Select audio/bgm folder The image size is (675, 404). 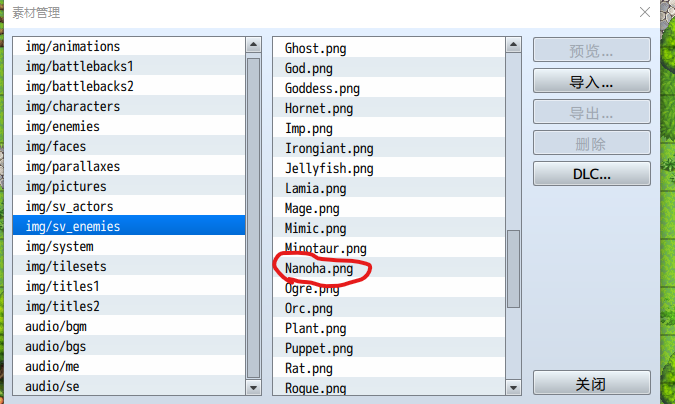click(x=129, y=326)
